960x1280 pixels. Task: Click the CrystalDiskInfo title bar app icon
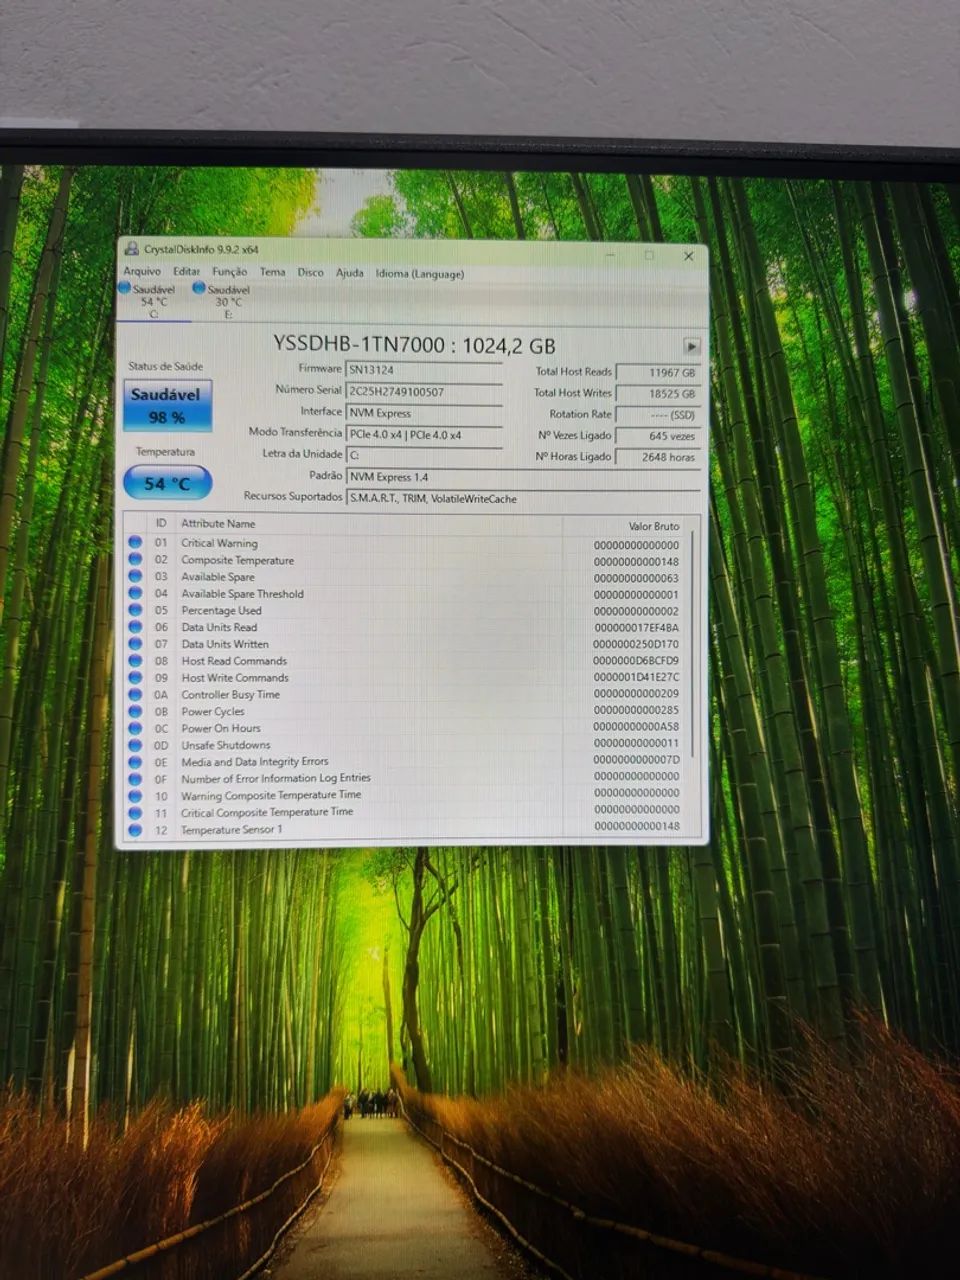click(131, 249)
